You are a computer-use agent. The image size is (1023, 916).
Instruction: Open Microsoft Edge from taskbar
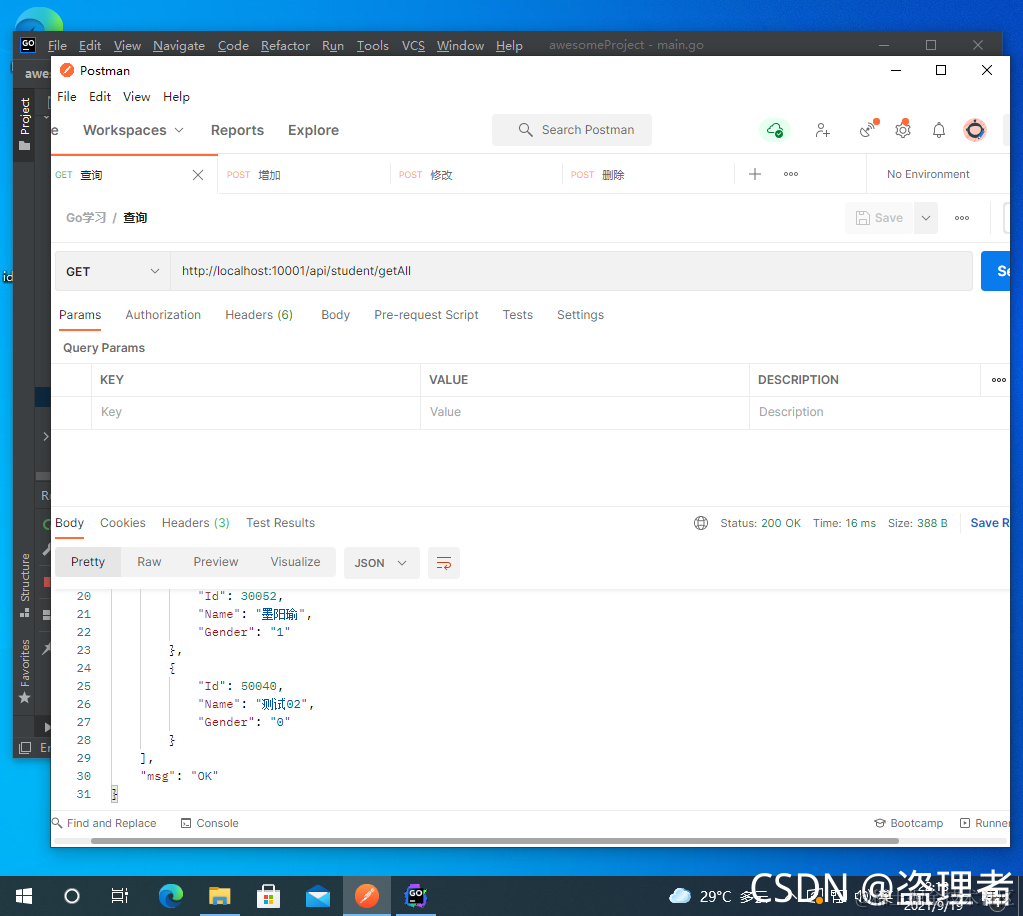click(171, 896)
